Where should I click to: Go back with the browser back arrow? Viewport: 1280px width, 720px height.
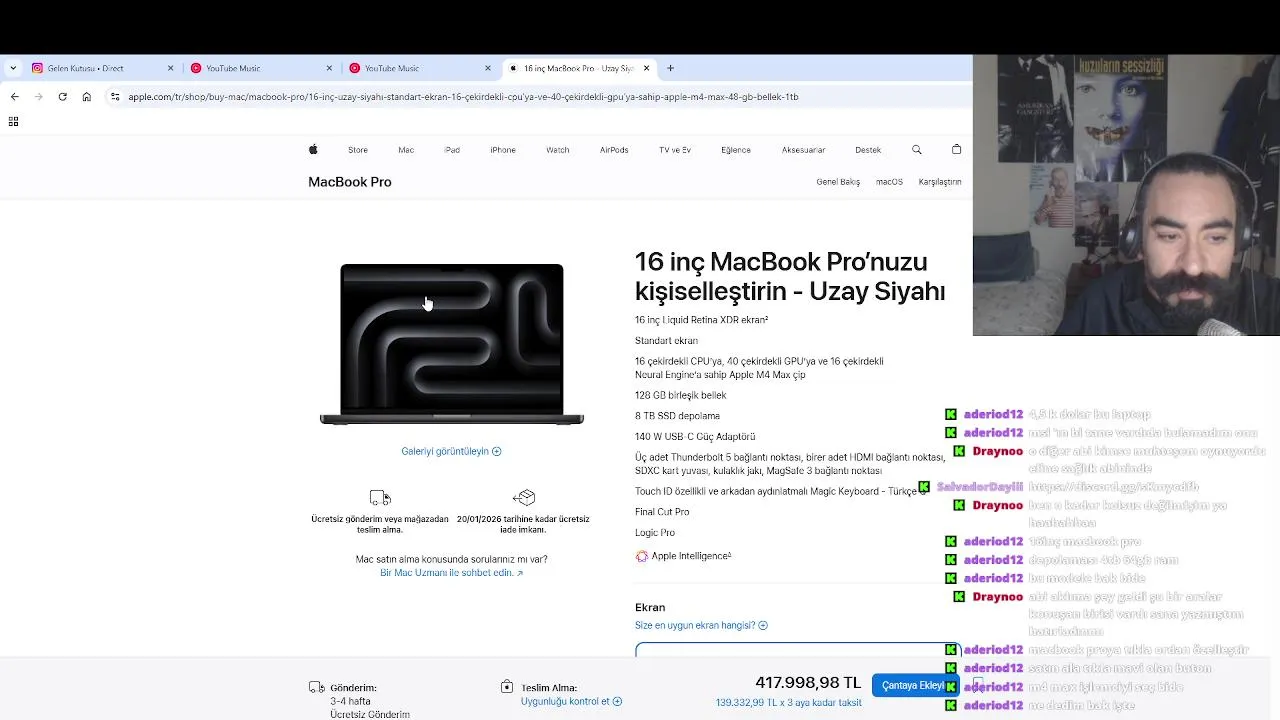[14, 97]
